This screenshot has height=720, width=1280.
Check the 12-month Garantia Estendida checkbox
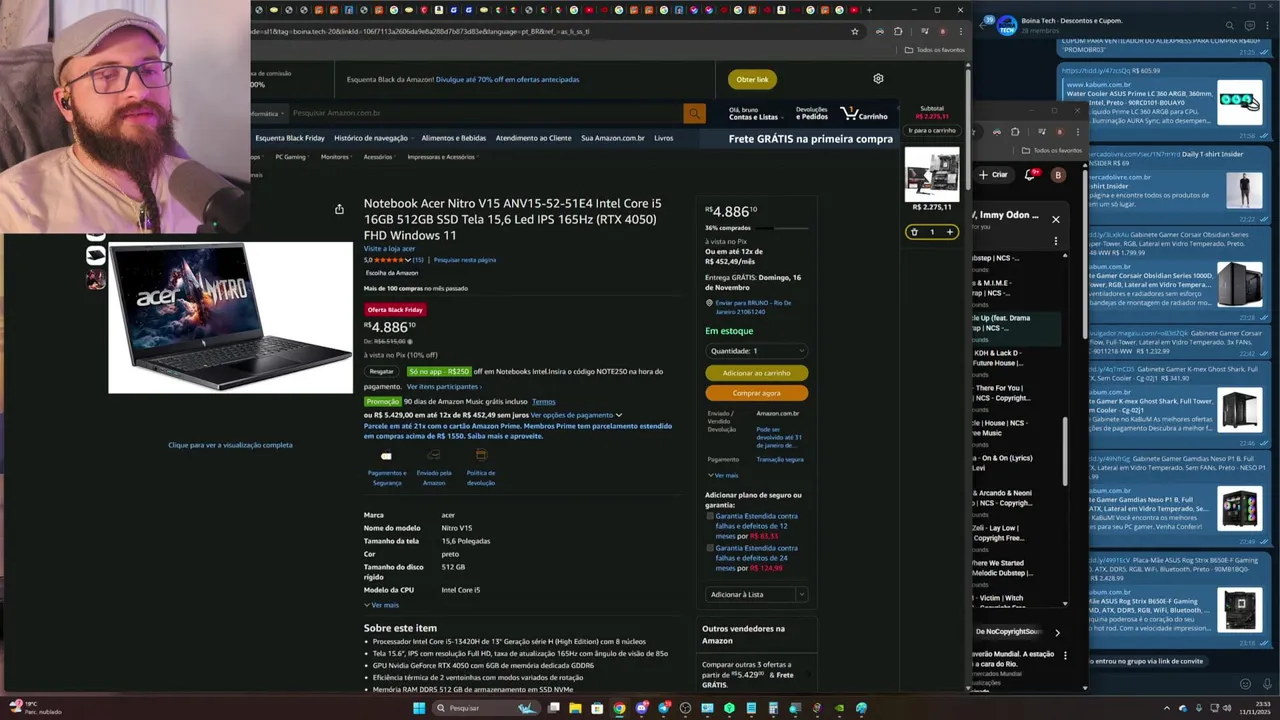coord(710,516)
